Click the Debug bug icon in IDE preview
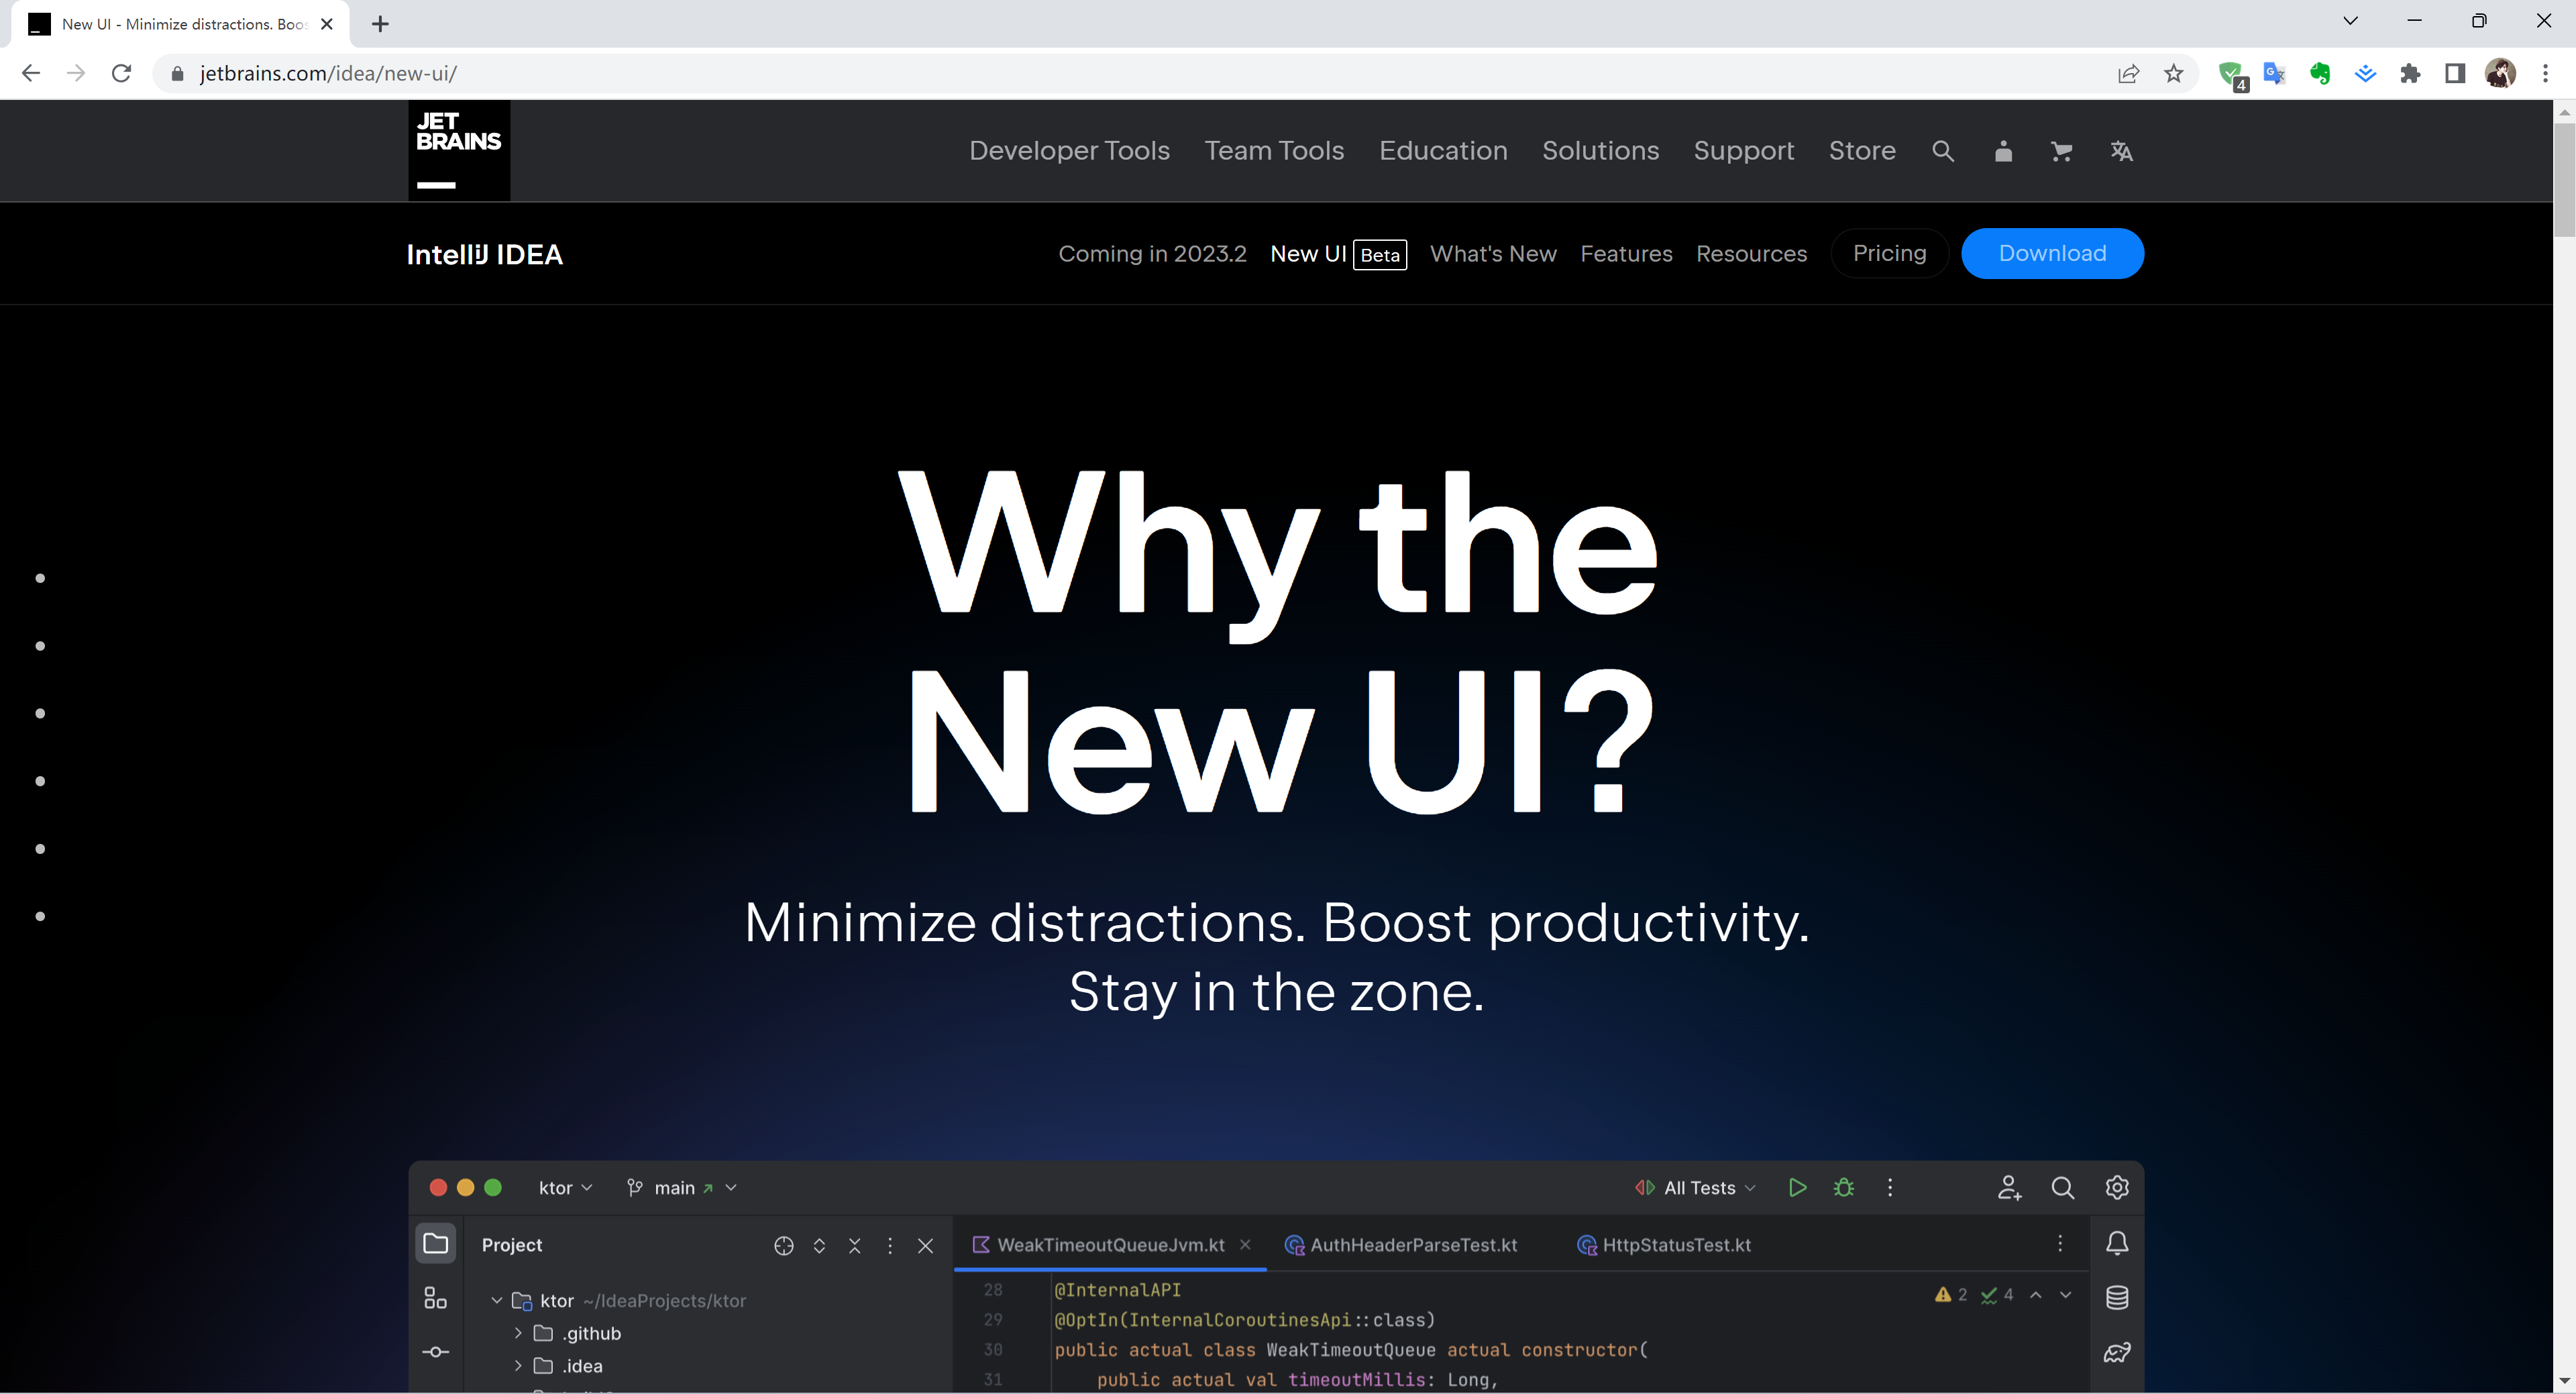2576x1394 pixels. point(1844,1187)
